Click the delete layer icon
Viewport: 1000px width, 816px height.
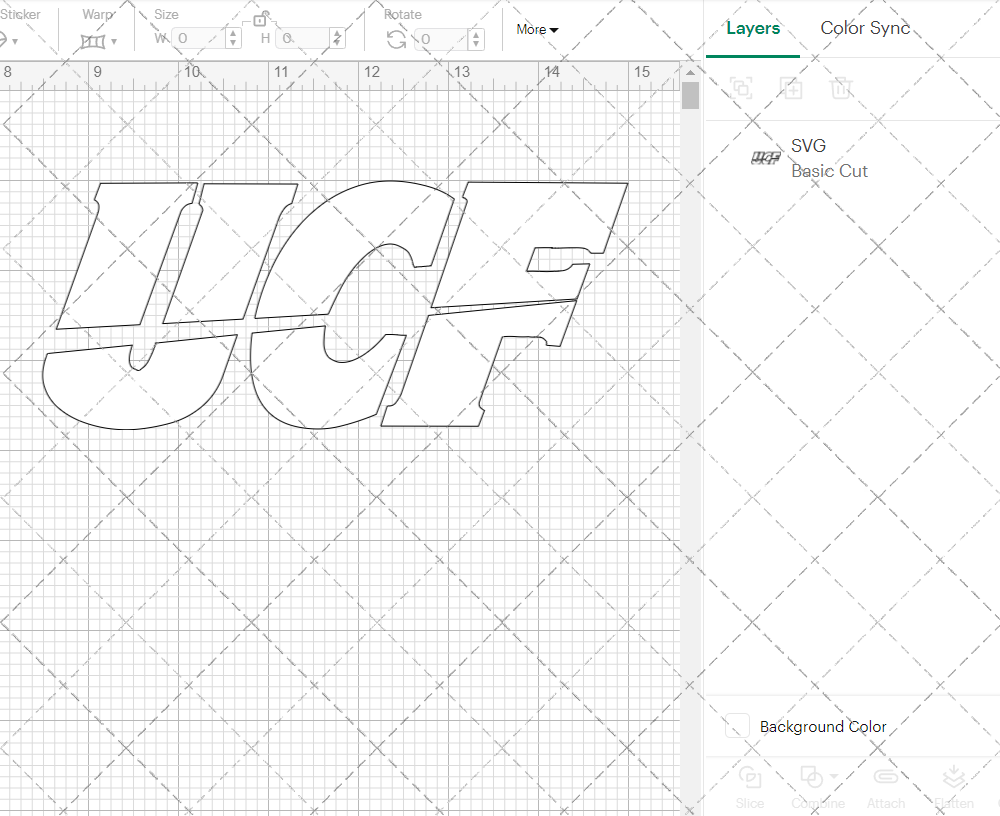tap(842, 89)
